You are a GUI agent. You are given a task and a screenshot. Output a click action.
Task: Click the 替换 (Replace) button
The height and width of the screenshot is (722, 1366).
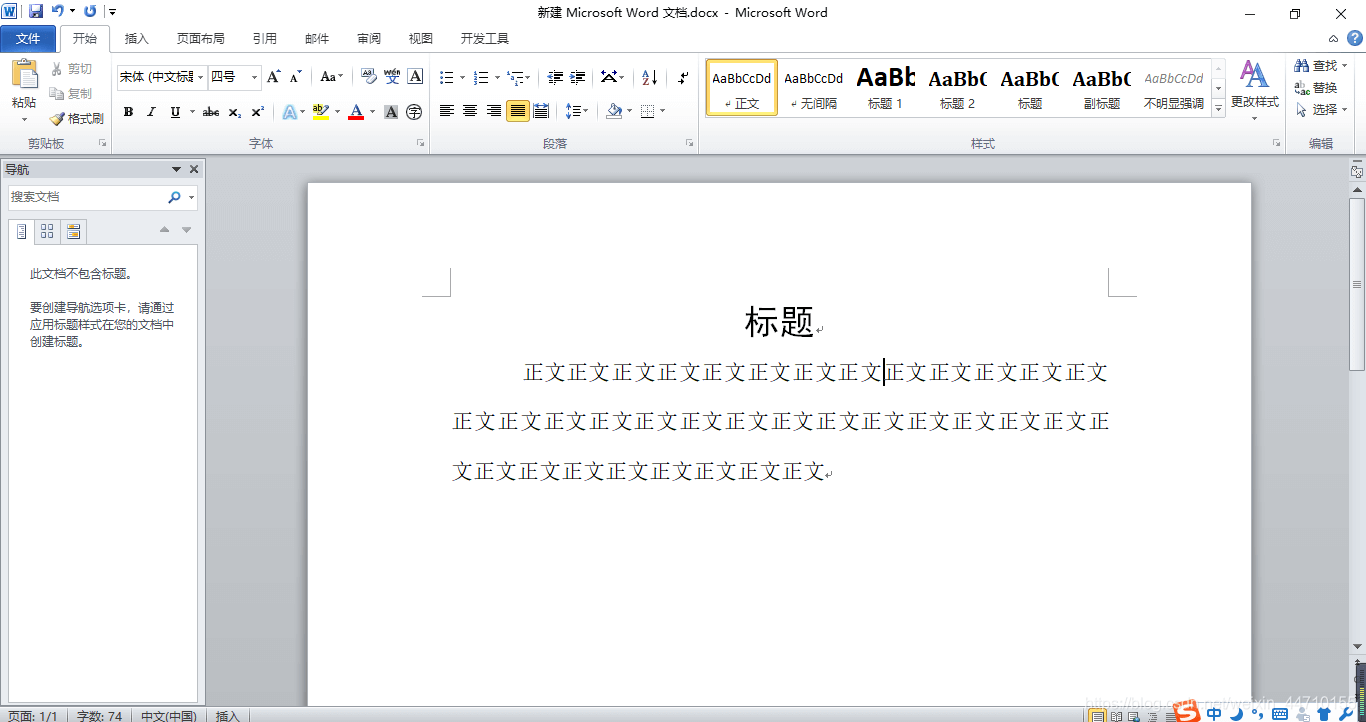click(x=1316, y=88)
